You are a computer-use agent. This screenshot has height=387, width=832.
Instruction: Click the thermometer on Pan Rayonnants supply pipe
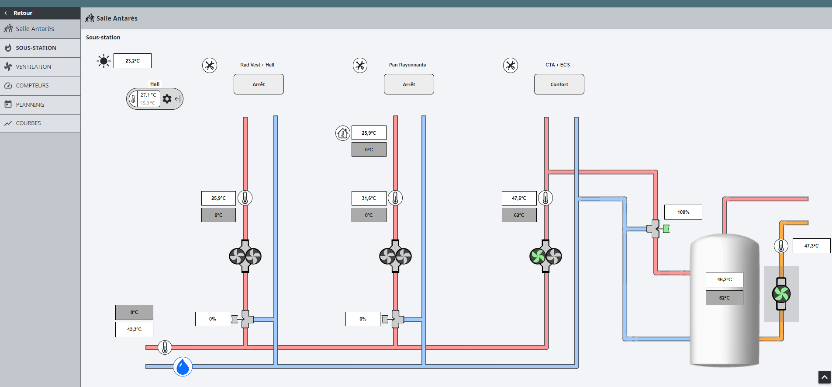[395, 198]
